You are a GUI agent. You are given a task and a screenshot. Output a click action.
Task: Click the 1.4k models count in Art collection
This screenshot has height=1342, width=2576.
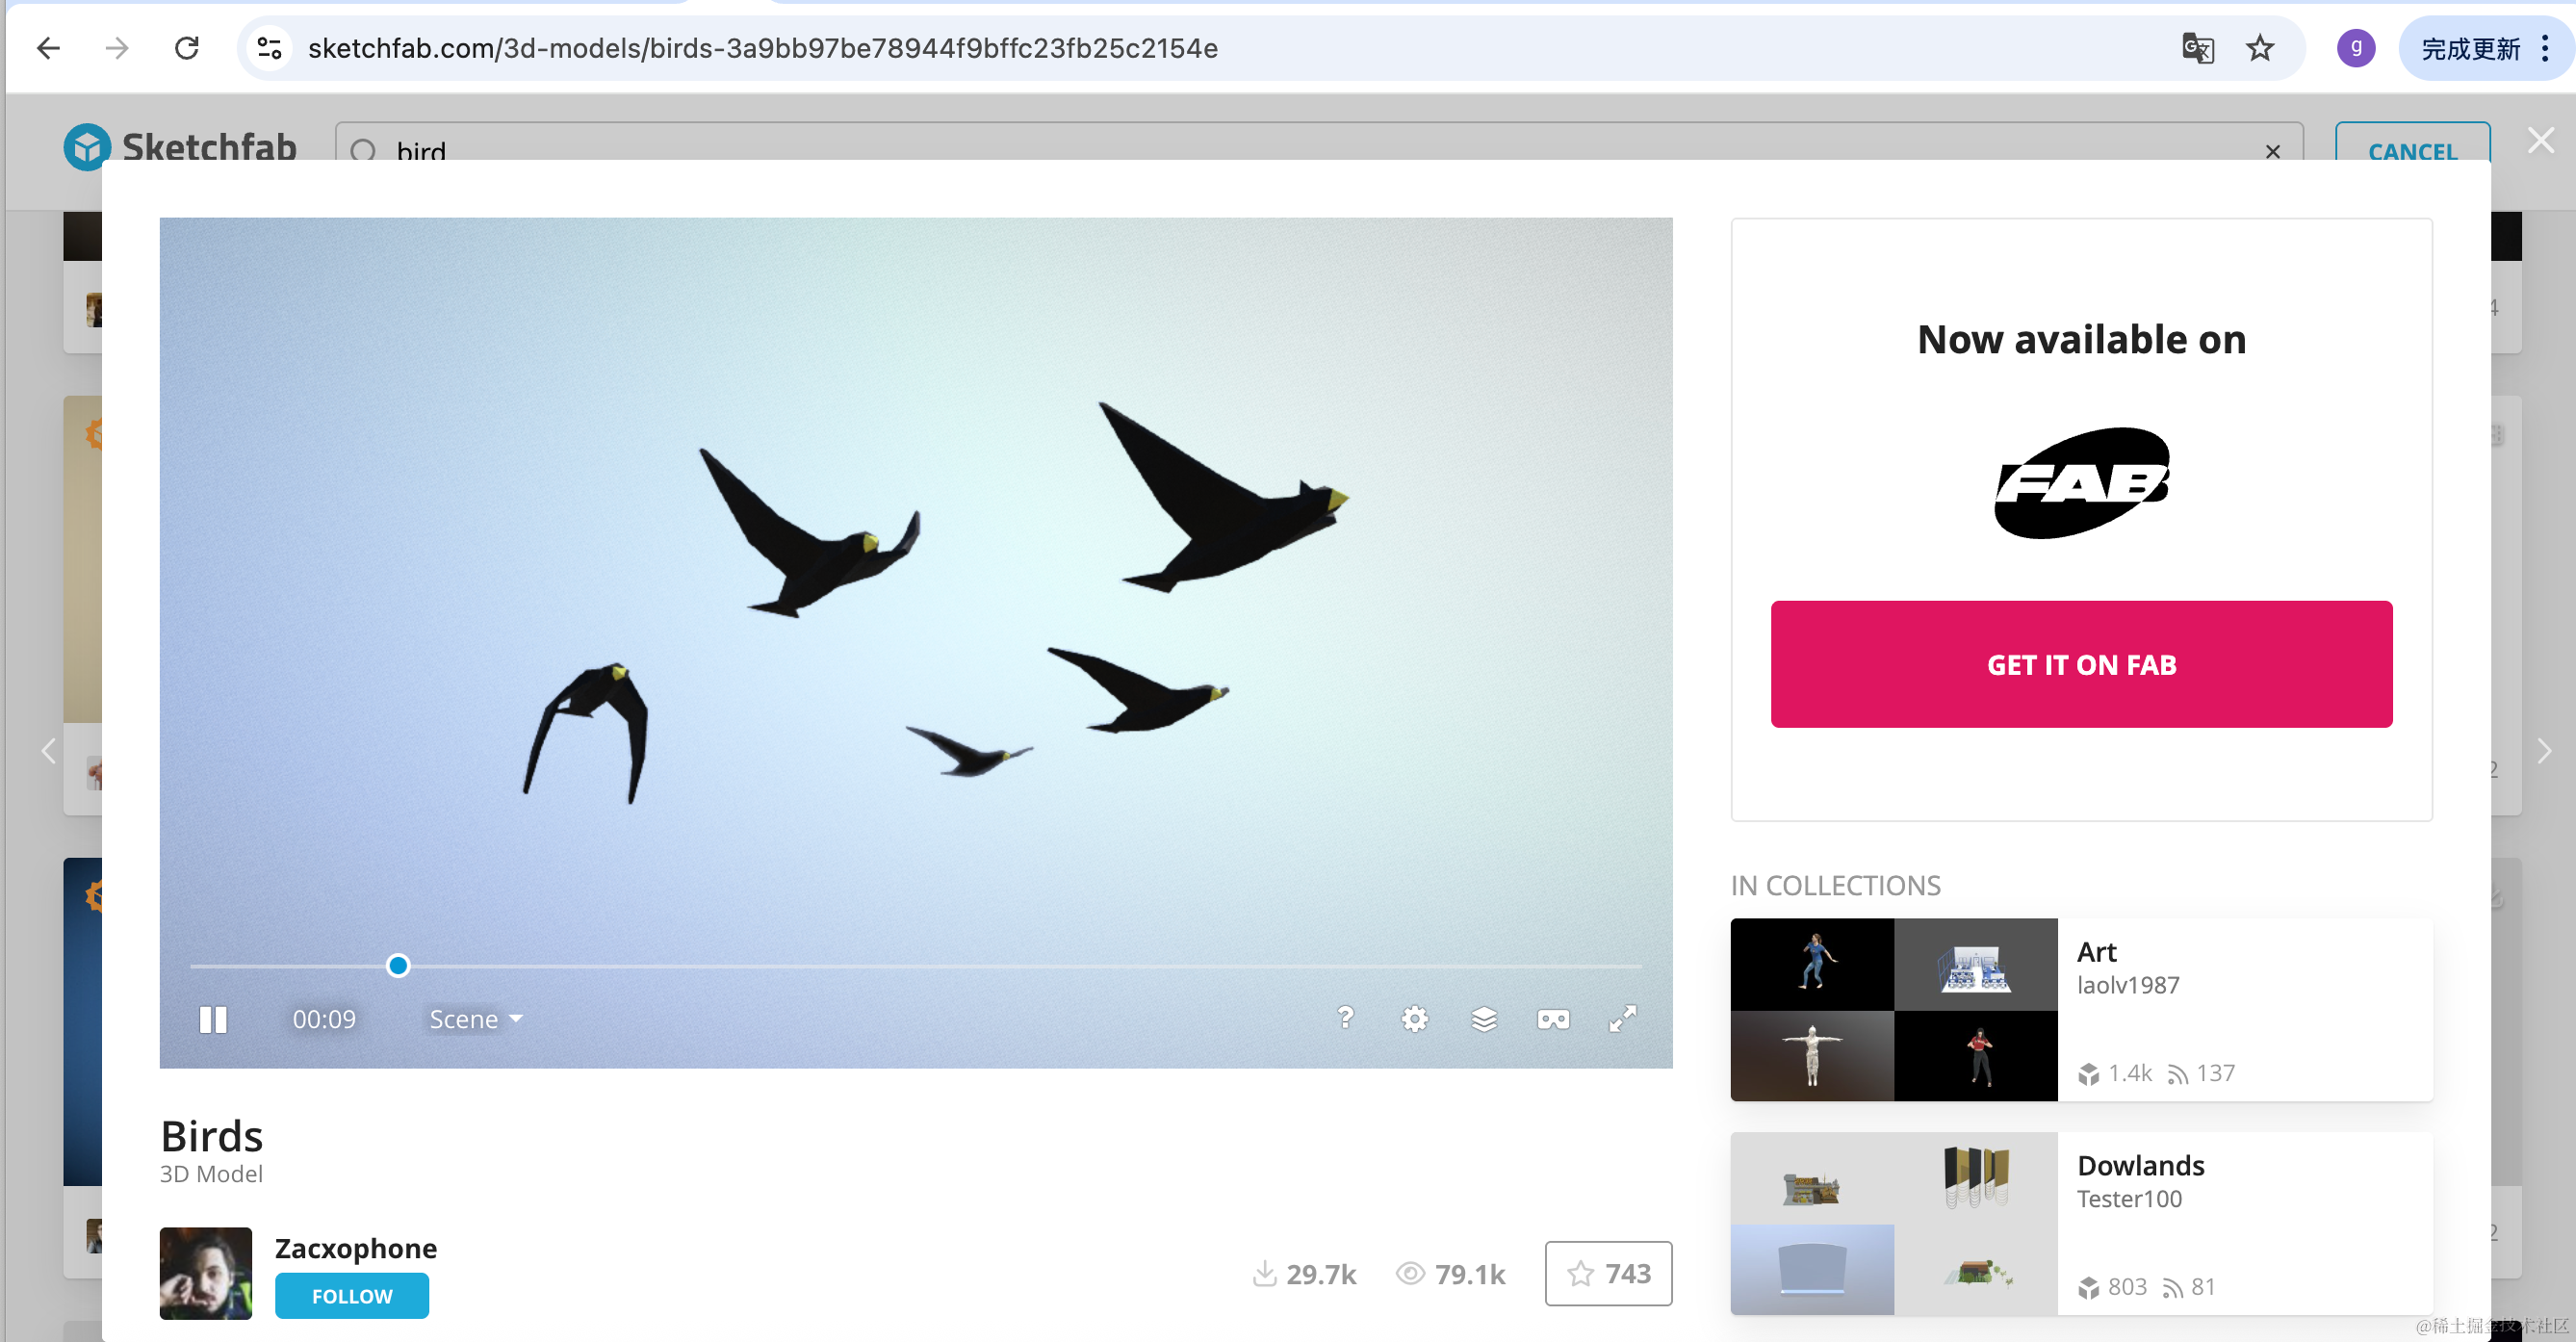[2115, 1073]
